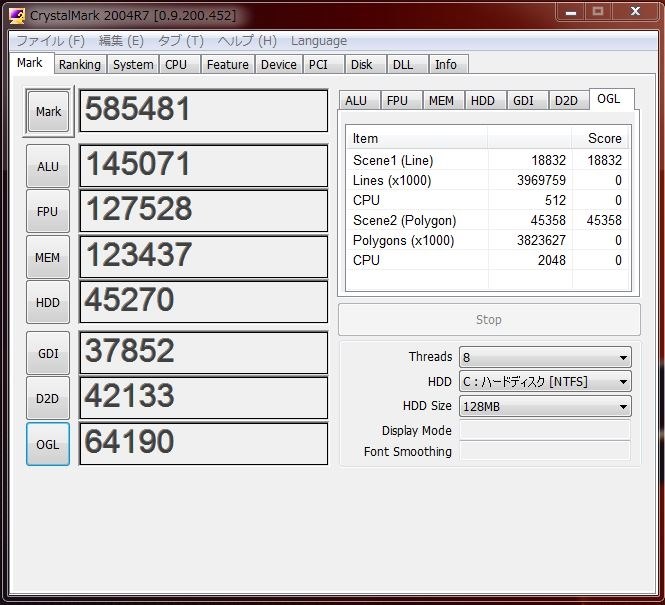This screenshot has width=665, height=605.
Task: Click the D2D score 42133
Action: pos(204,398)
